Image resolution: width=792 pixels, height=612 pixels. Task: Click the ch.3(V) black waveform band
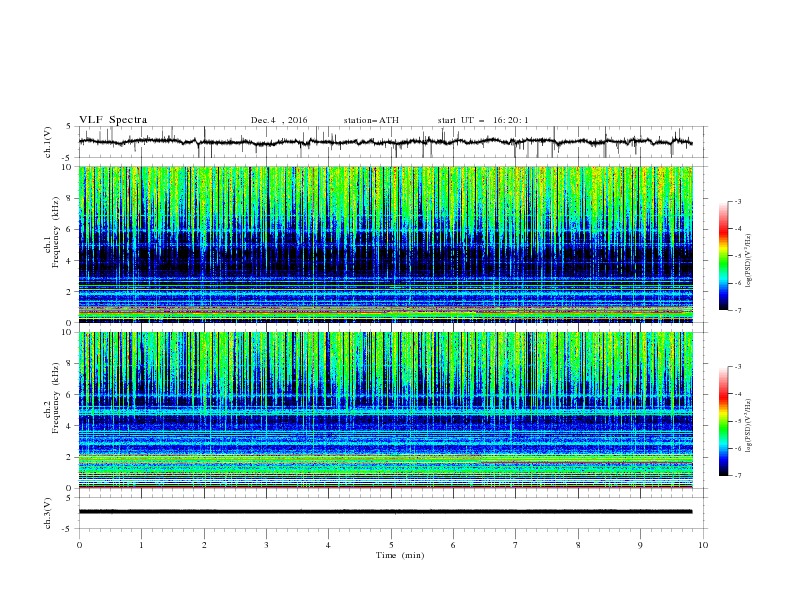click(386, 512)
